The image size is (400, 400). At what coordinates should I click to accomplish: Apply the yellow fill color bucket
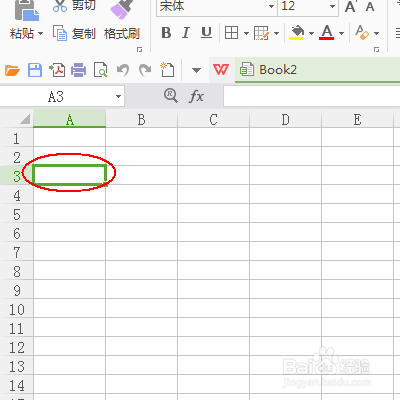pos(297,33)
